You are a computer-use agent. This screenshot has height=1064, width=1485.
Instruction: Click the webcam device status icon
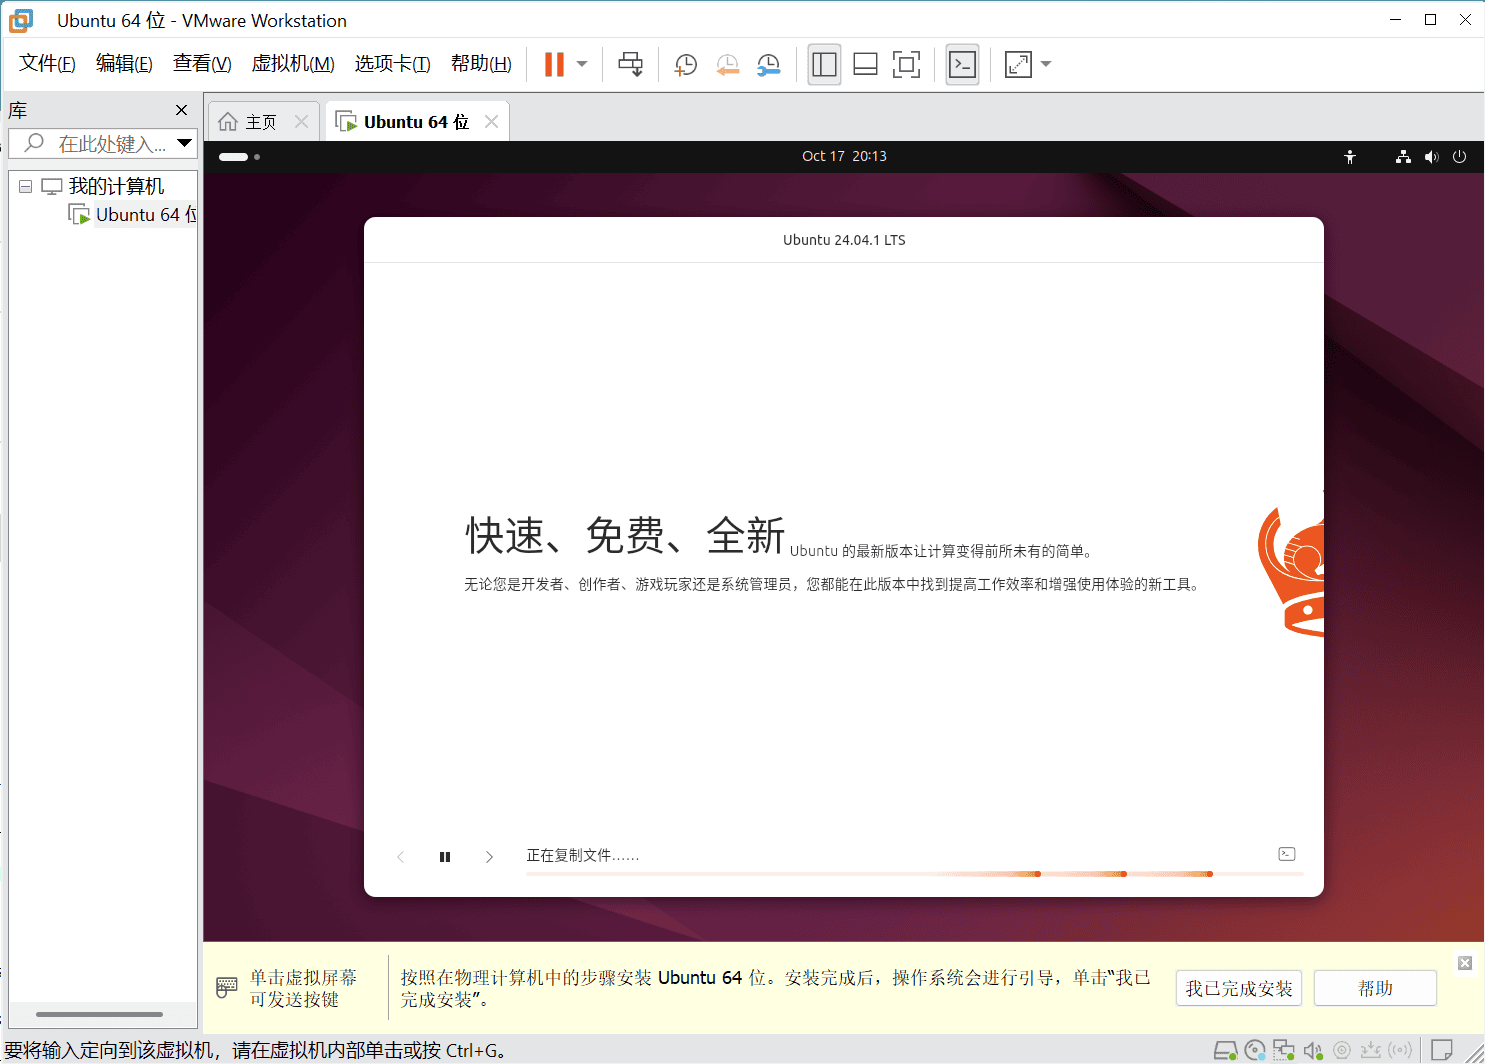coord(1342,1050)
